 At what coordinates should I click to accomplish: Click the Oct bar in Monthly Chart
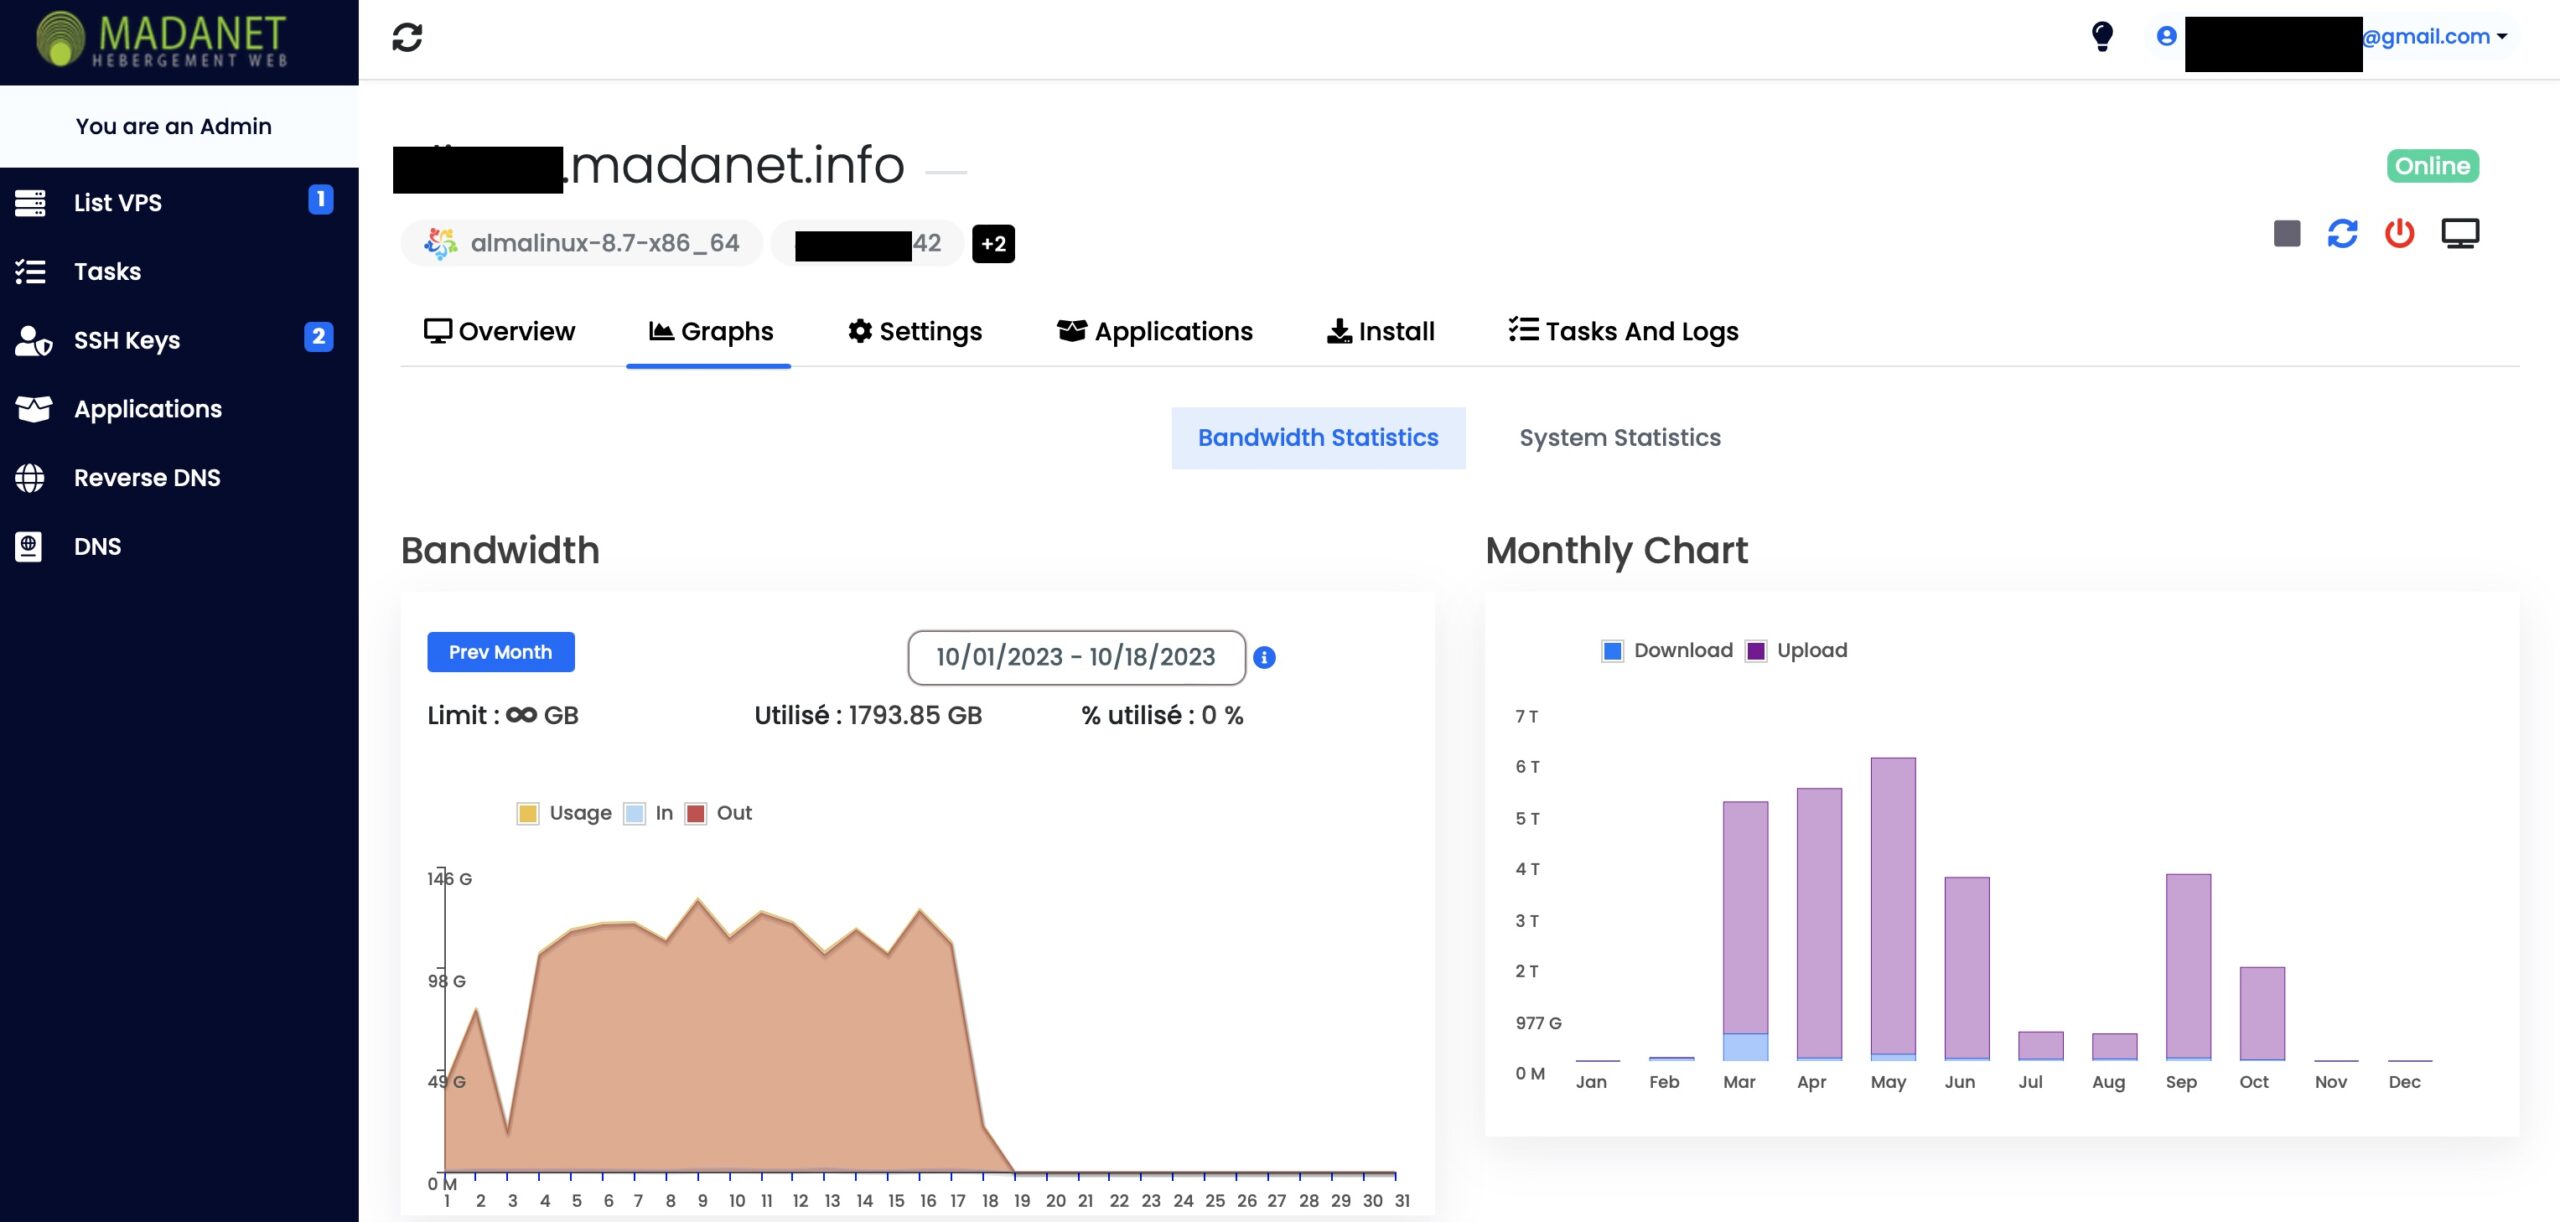click(x=2262, y=1013)
